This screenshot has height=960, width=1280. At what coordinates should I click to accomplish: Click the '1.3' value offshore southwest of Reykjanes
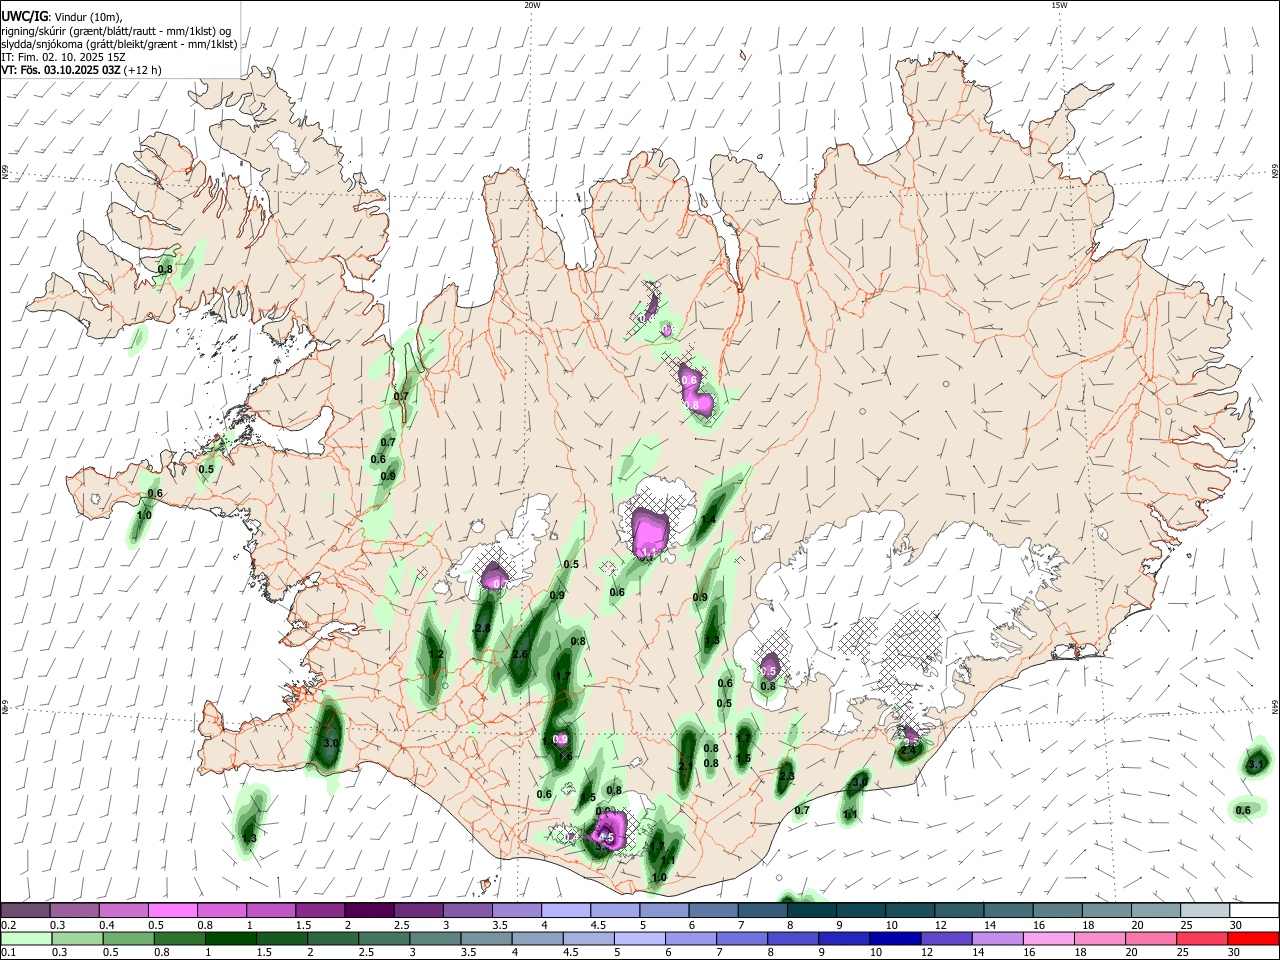[250, 838]
